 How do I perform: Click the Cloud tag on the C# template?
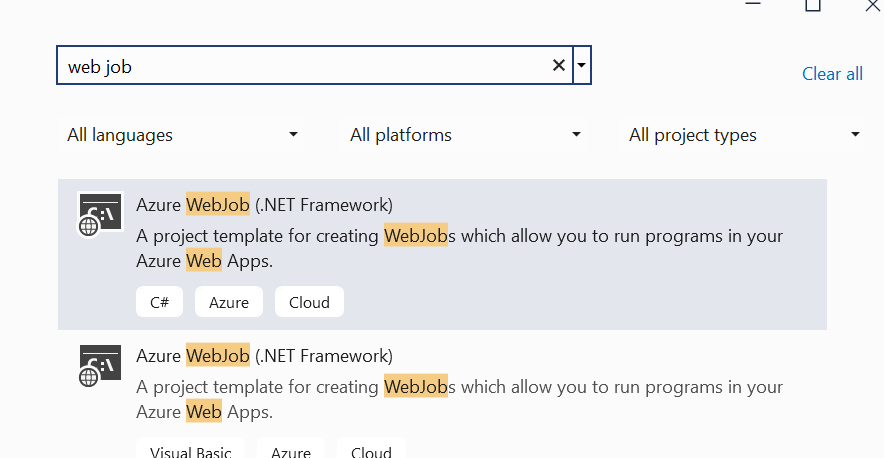tap(310, 302)
